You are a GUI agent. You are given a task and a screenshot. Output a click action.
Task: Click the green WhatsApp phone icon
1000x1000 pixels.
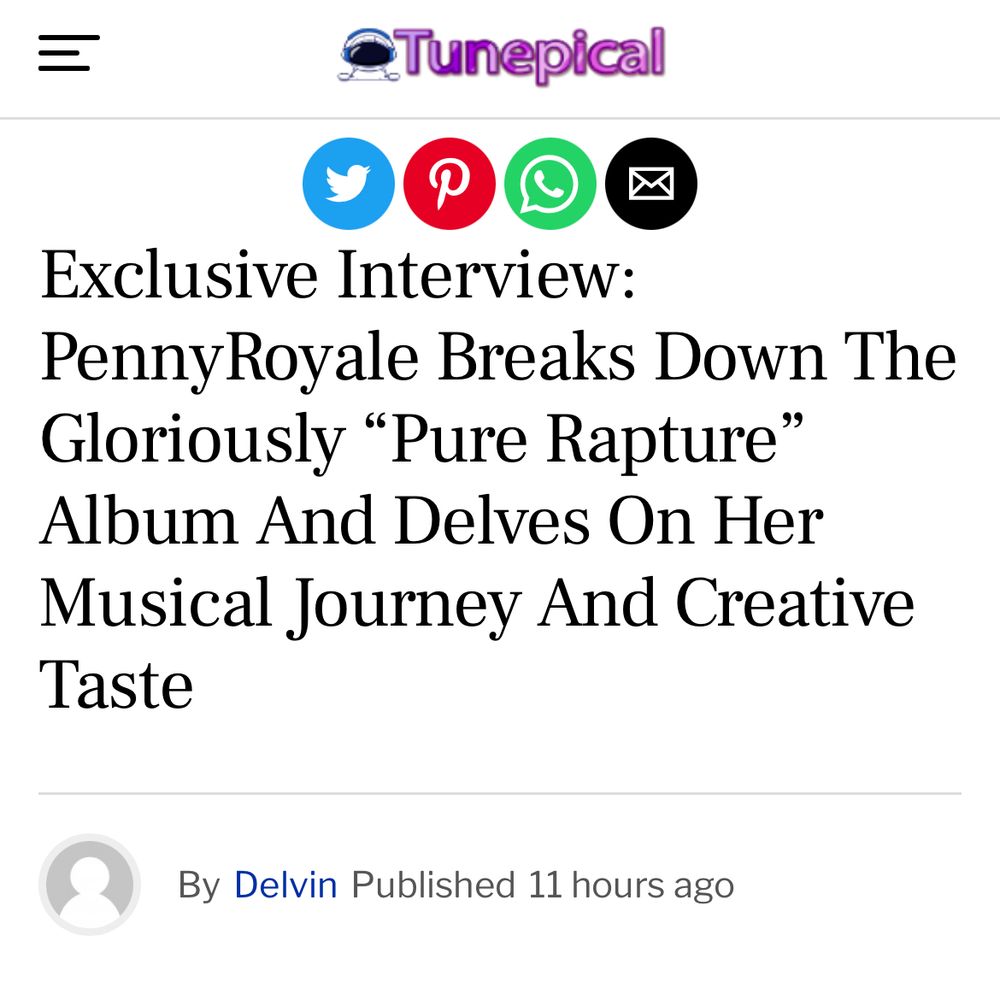(549, 182)
